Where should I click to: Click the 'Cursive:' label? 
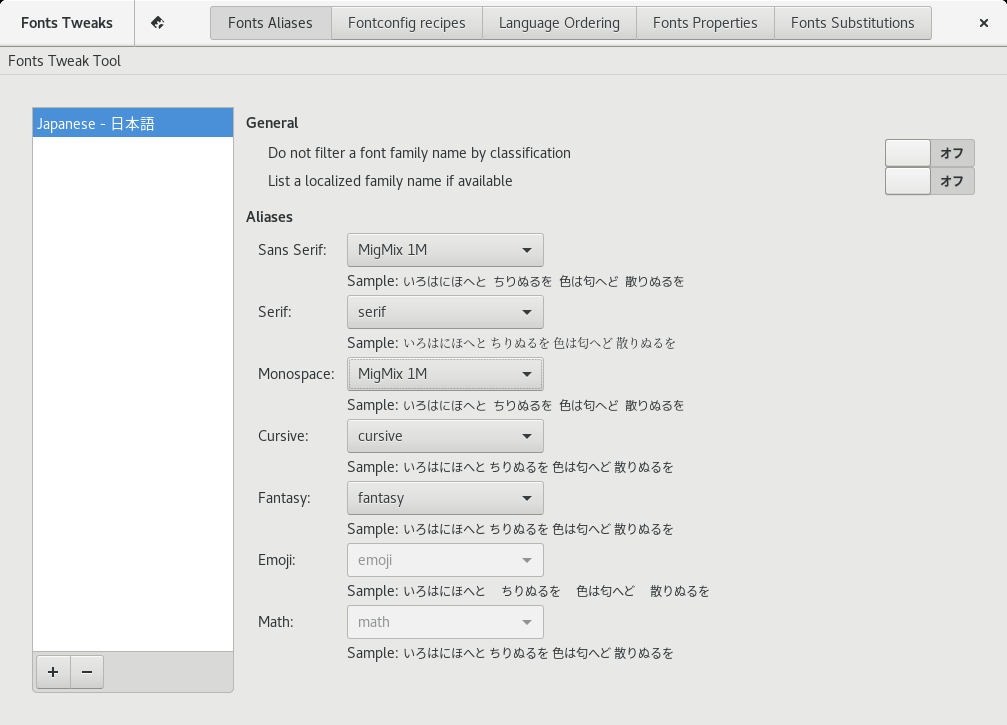(x=283, y=436)
